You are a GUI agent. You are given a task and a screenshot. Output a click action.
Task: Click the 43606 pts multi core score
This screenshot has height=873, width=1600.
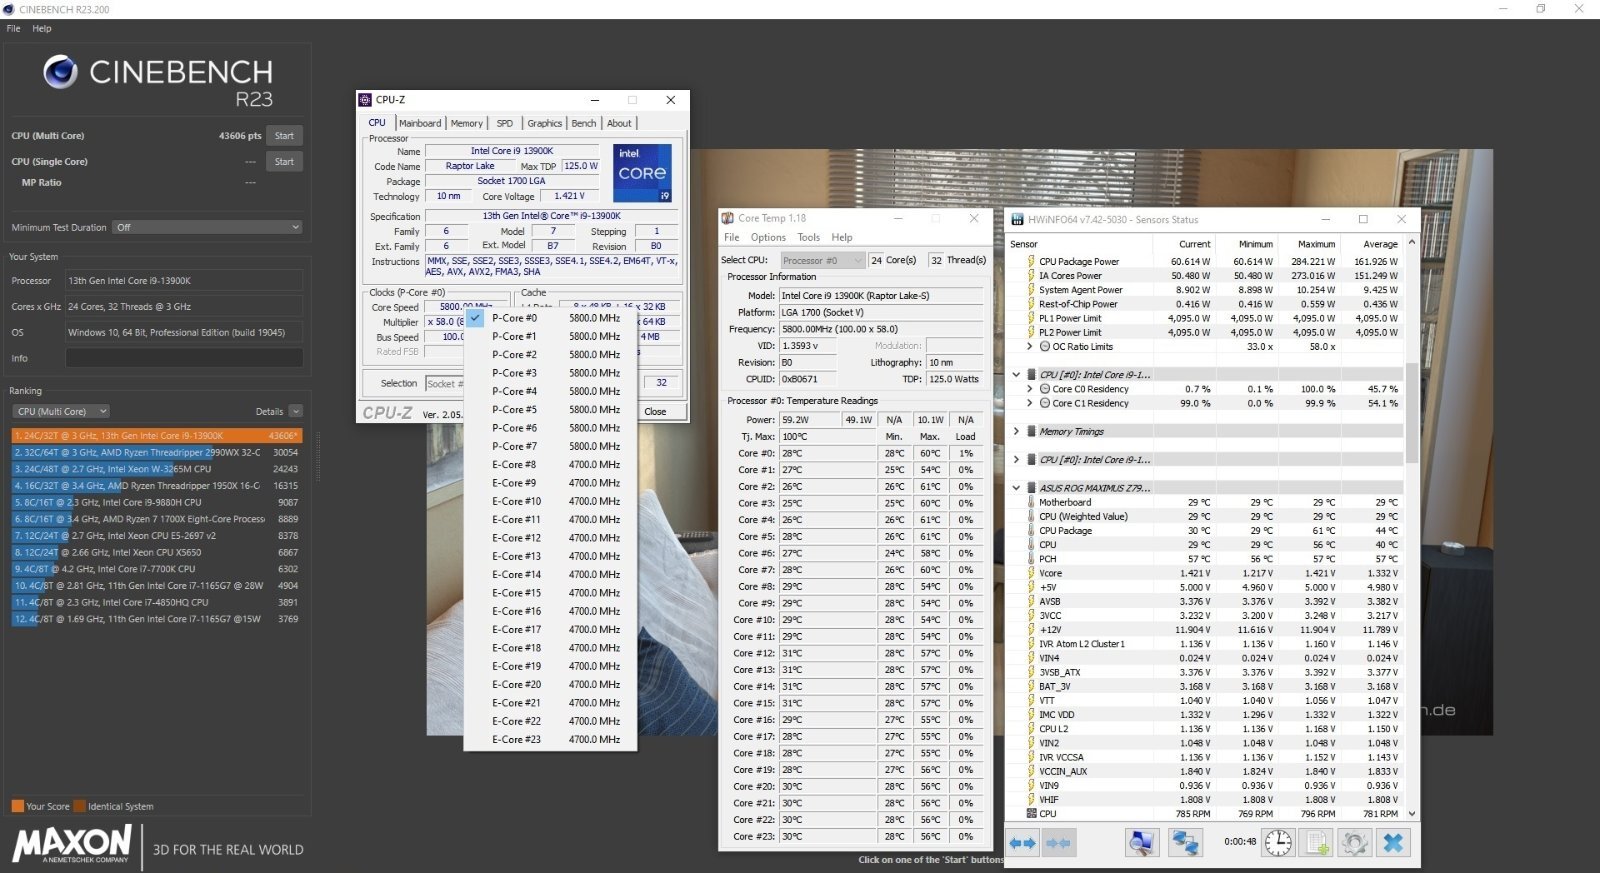tap(240, 136)
